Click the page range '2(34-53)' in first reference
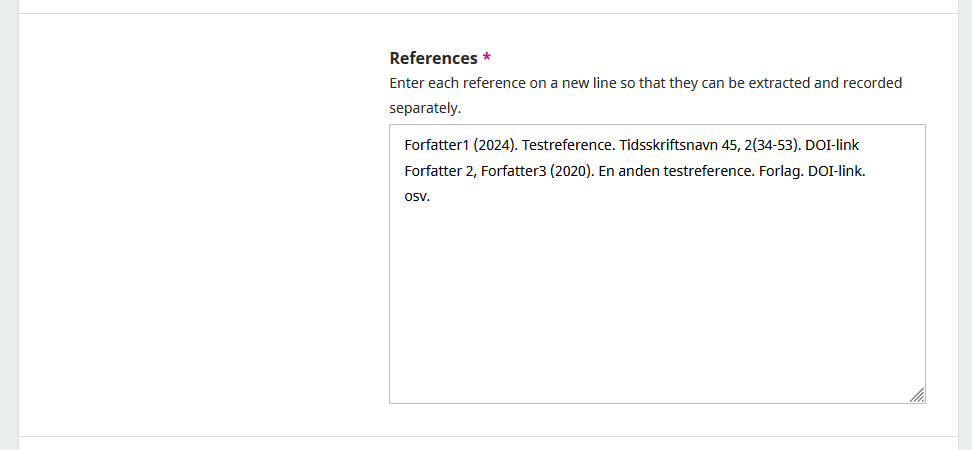The image size is (972, 450). pos(768,145)
